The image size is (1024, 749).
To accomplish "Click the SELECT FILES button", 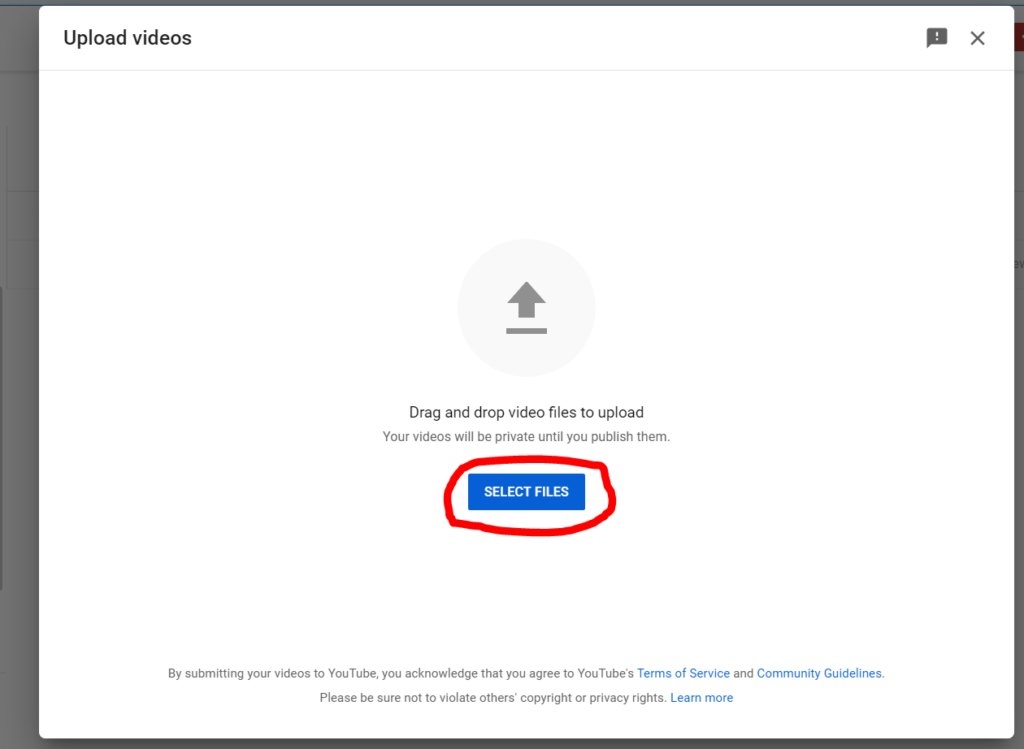I will point(526,492).
